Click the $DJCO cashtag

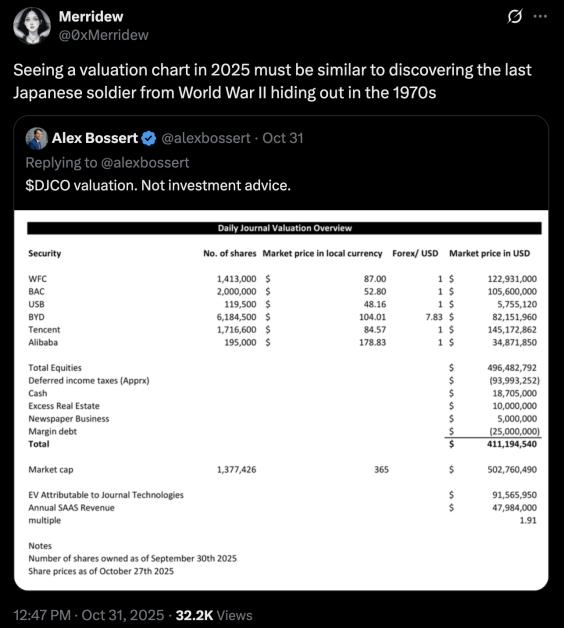pos(48,185)
